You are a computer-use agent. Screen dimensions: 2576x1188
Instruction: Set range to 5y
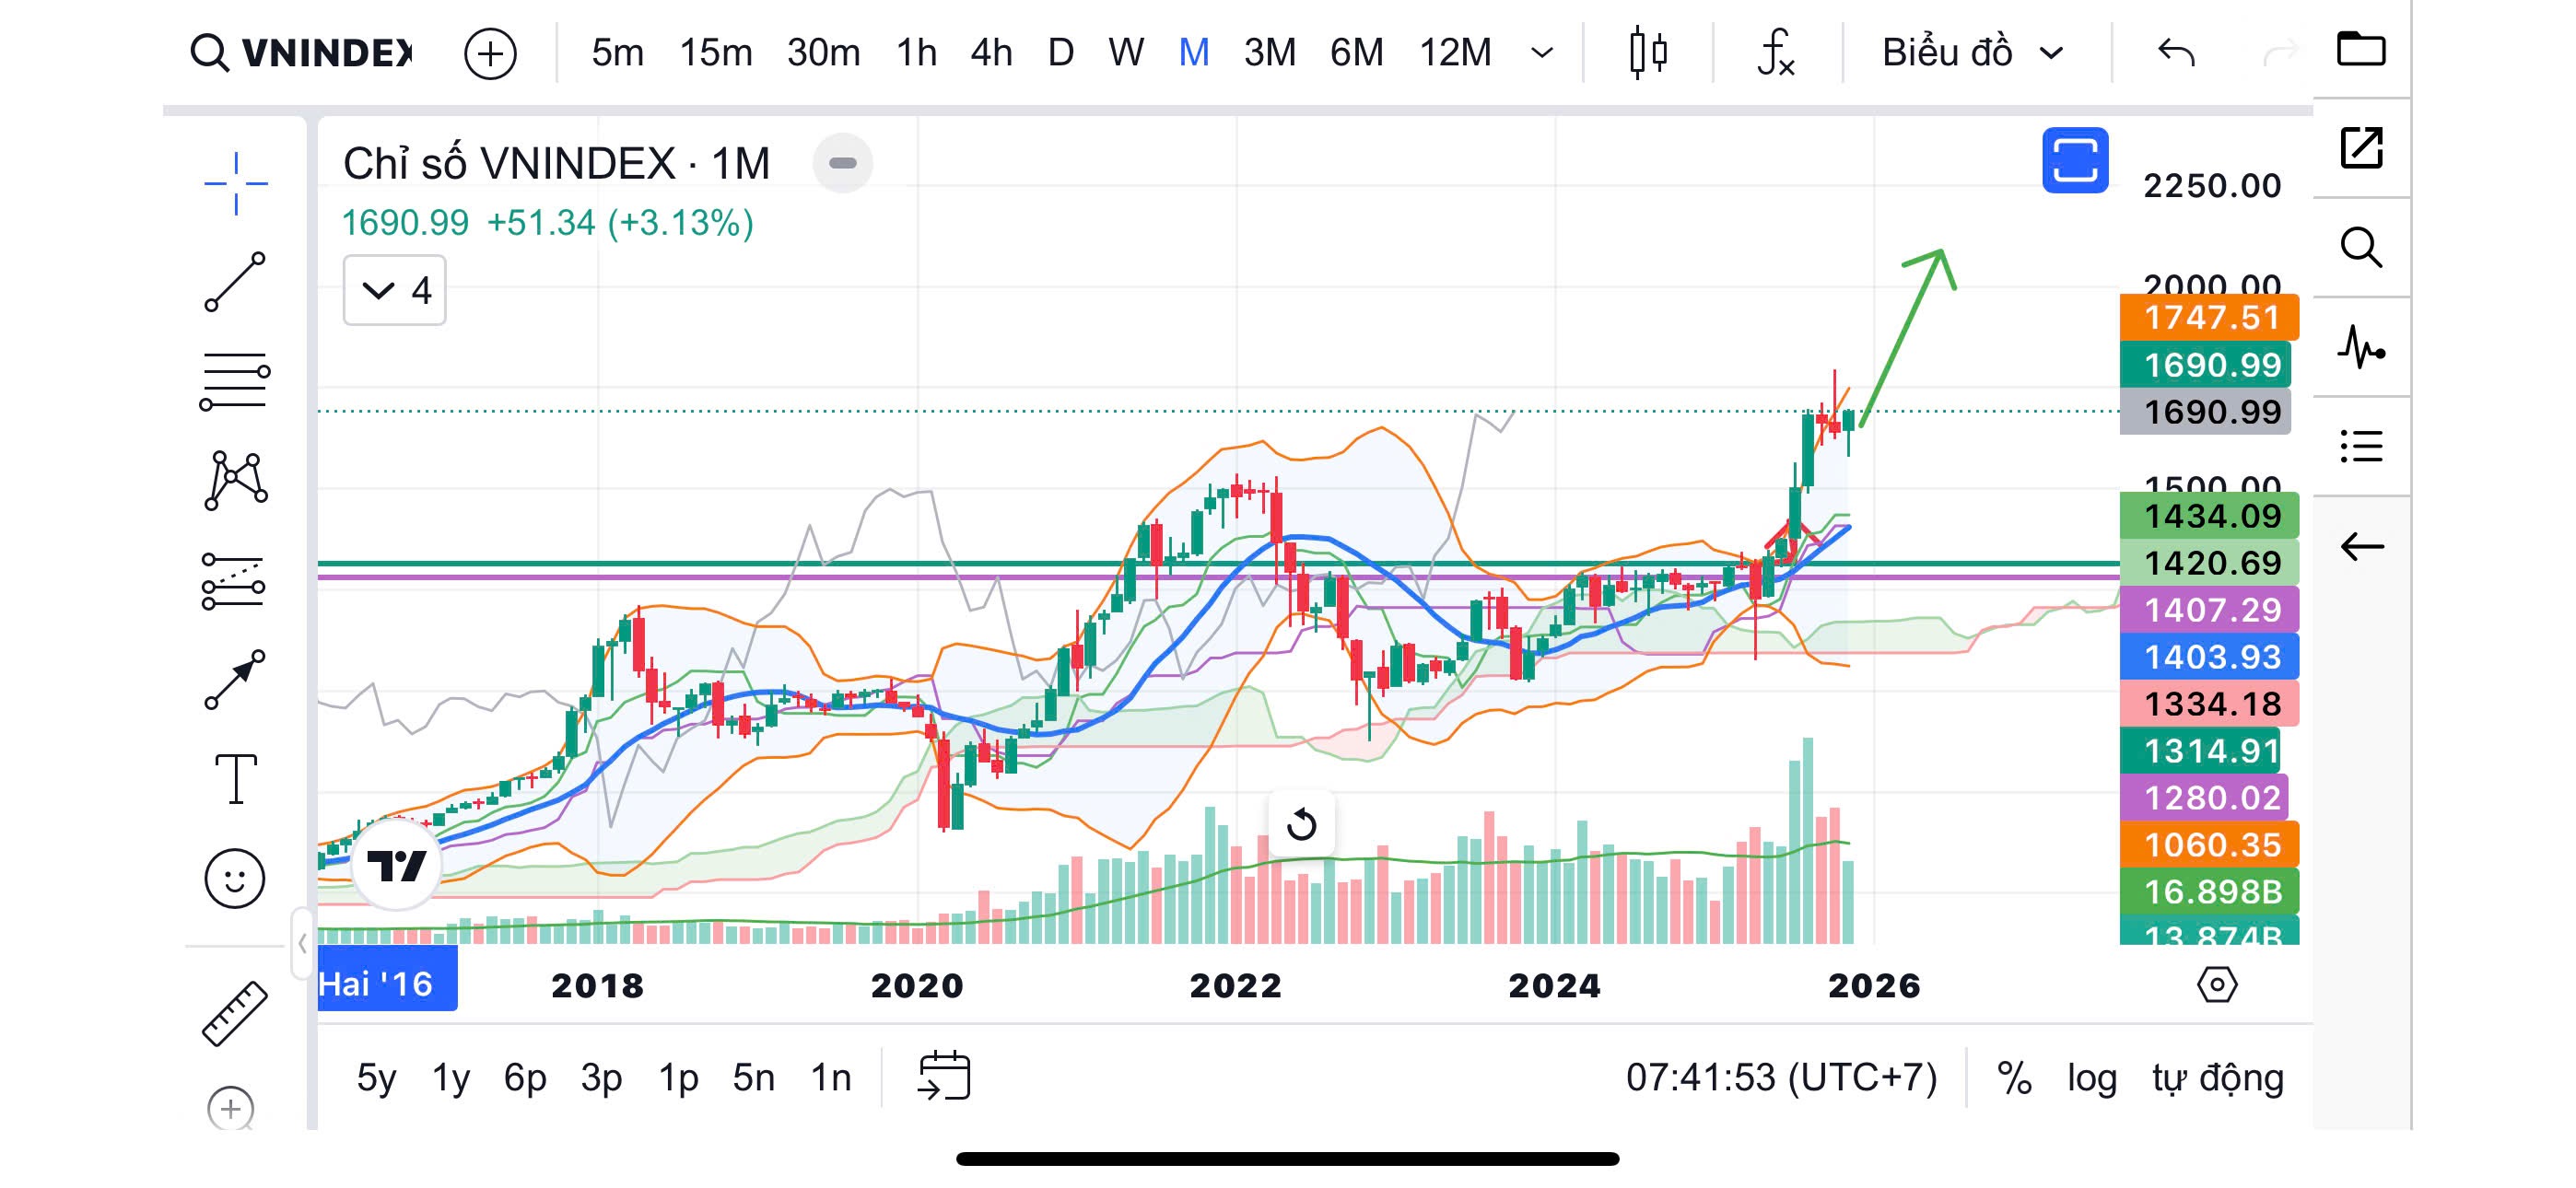click(x=376, y=1078)
